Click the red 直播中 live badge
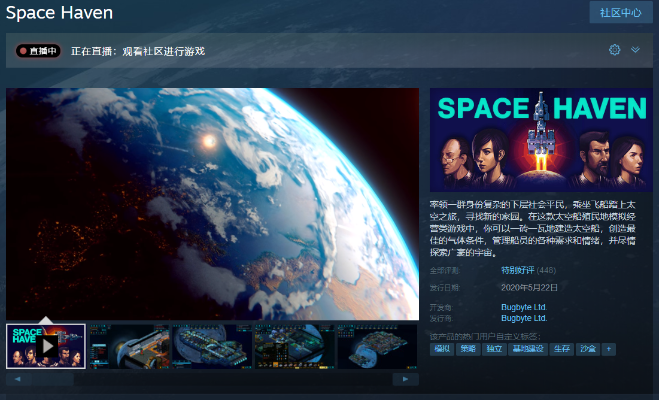 (38, 51)
